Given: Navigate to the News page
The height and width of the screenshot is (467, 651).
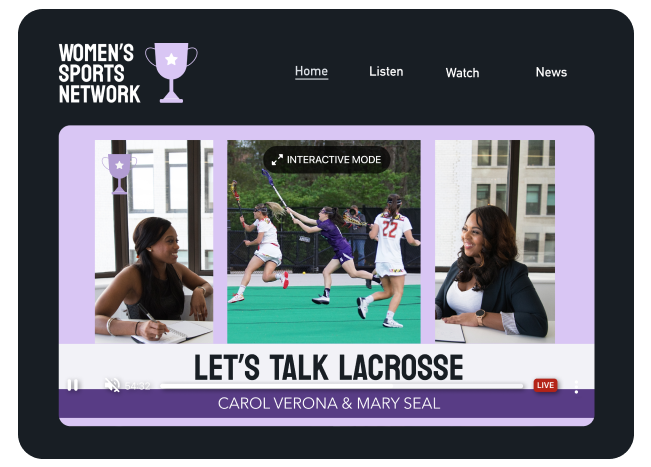Looking at the screenshot, I should coord(551,72).
